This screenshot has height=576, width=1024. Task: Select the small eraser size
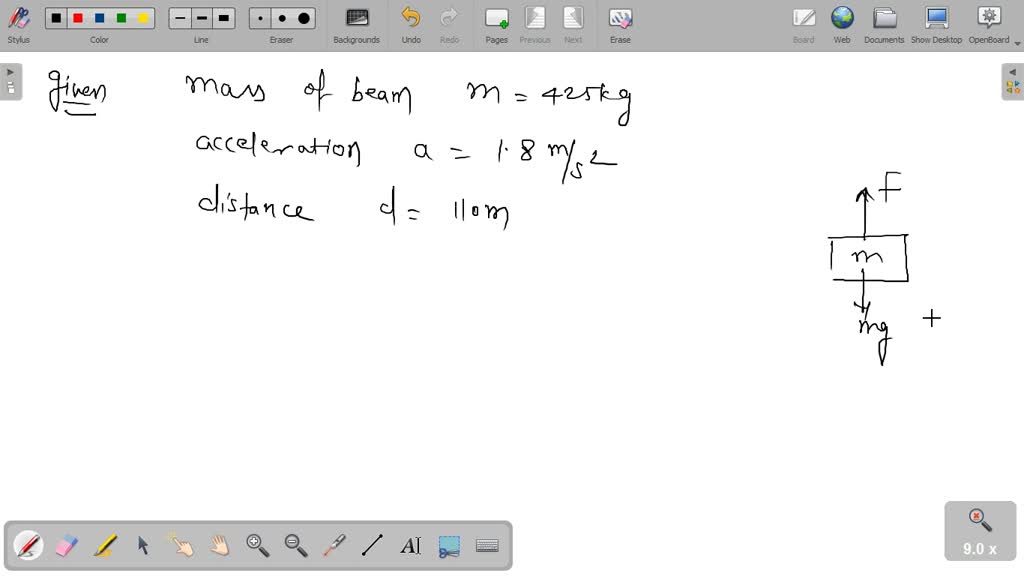point(261,18)
